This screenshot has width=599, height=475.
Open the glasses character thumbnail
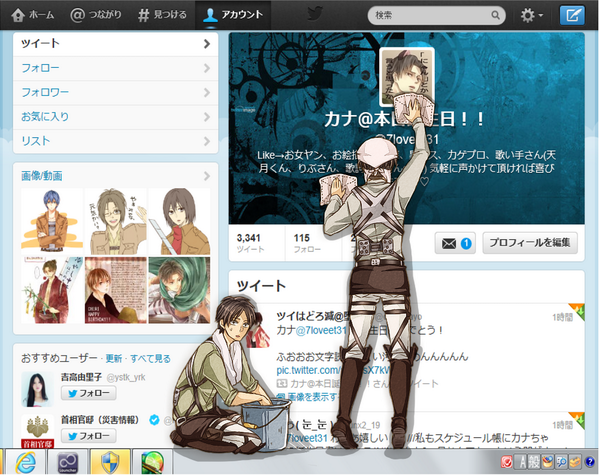[115, 221]
